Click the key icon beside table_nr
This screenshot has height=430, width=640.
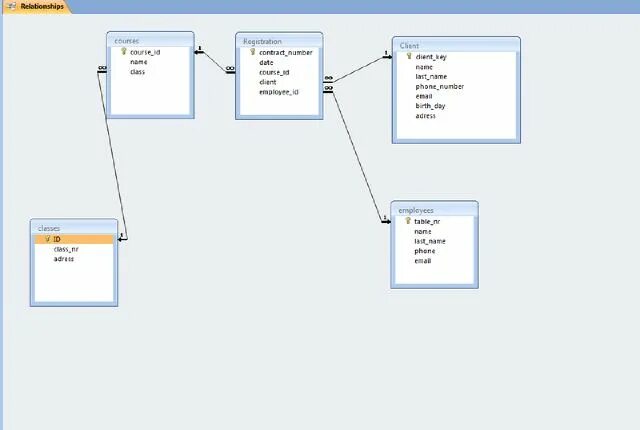(408, 221)
